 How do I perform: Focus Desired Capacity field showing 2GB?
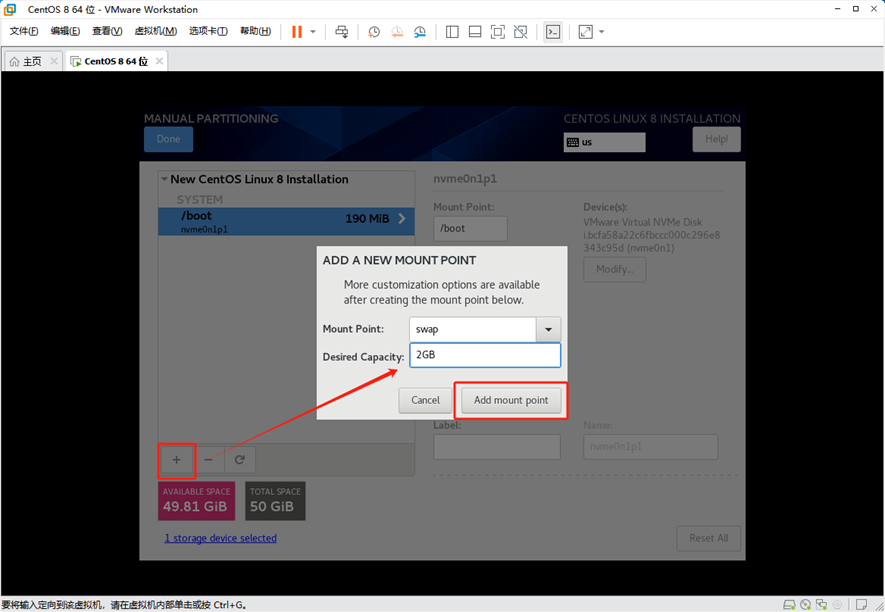coord(485,355)
